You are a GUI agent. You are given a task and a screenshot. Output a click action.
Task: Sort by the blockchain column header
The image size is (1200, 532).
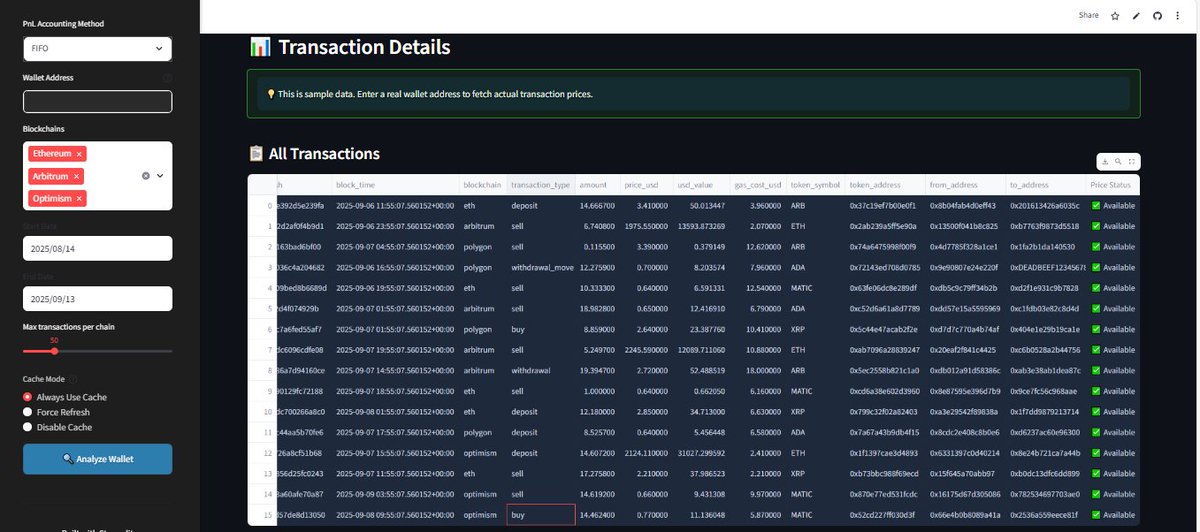click(x=482, y=185)
